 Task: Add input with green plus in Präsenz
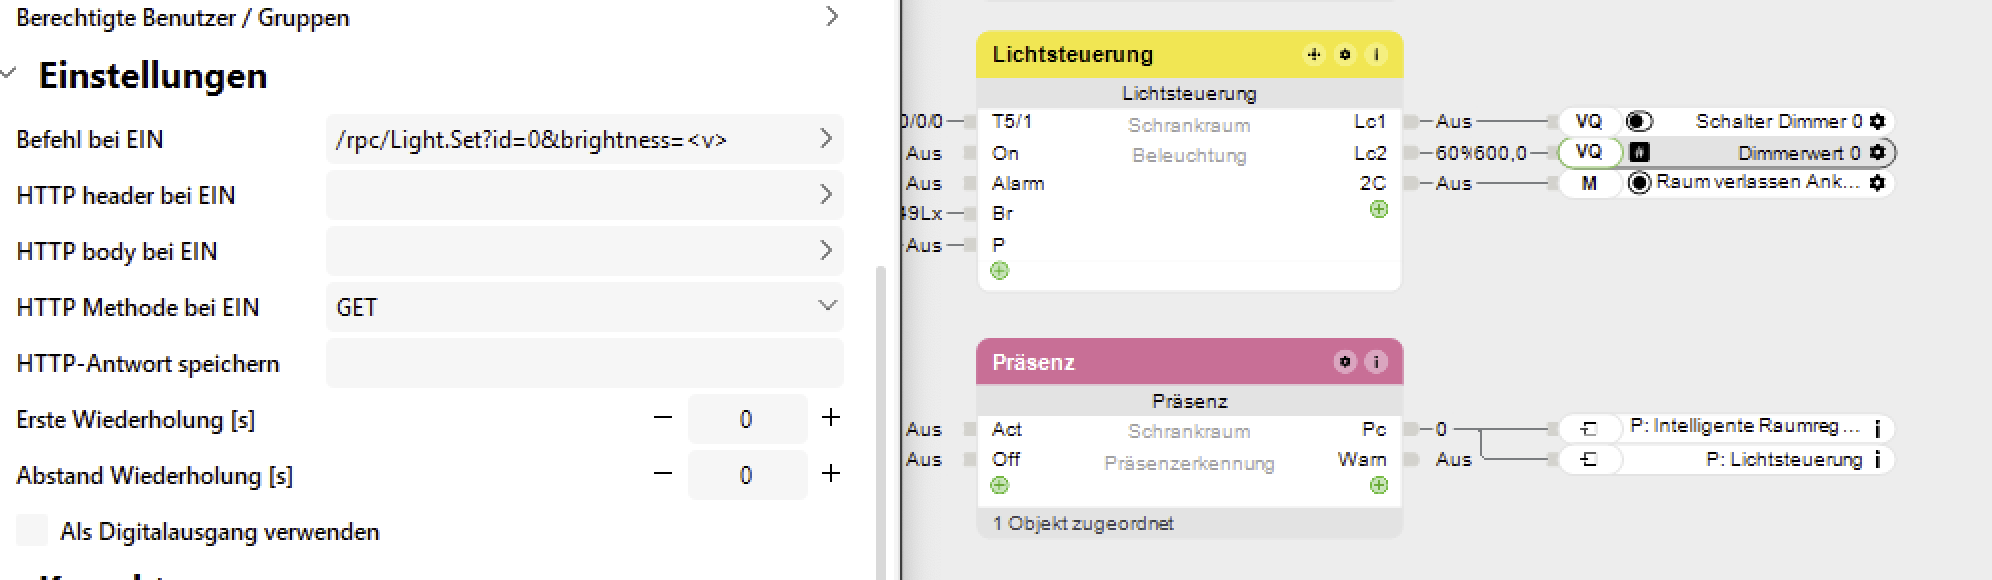pos(999,486)
